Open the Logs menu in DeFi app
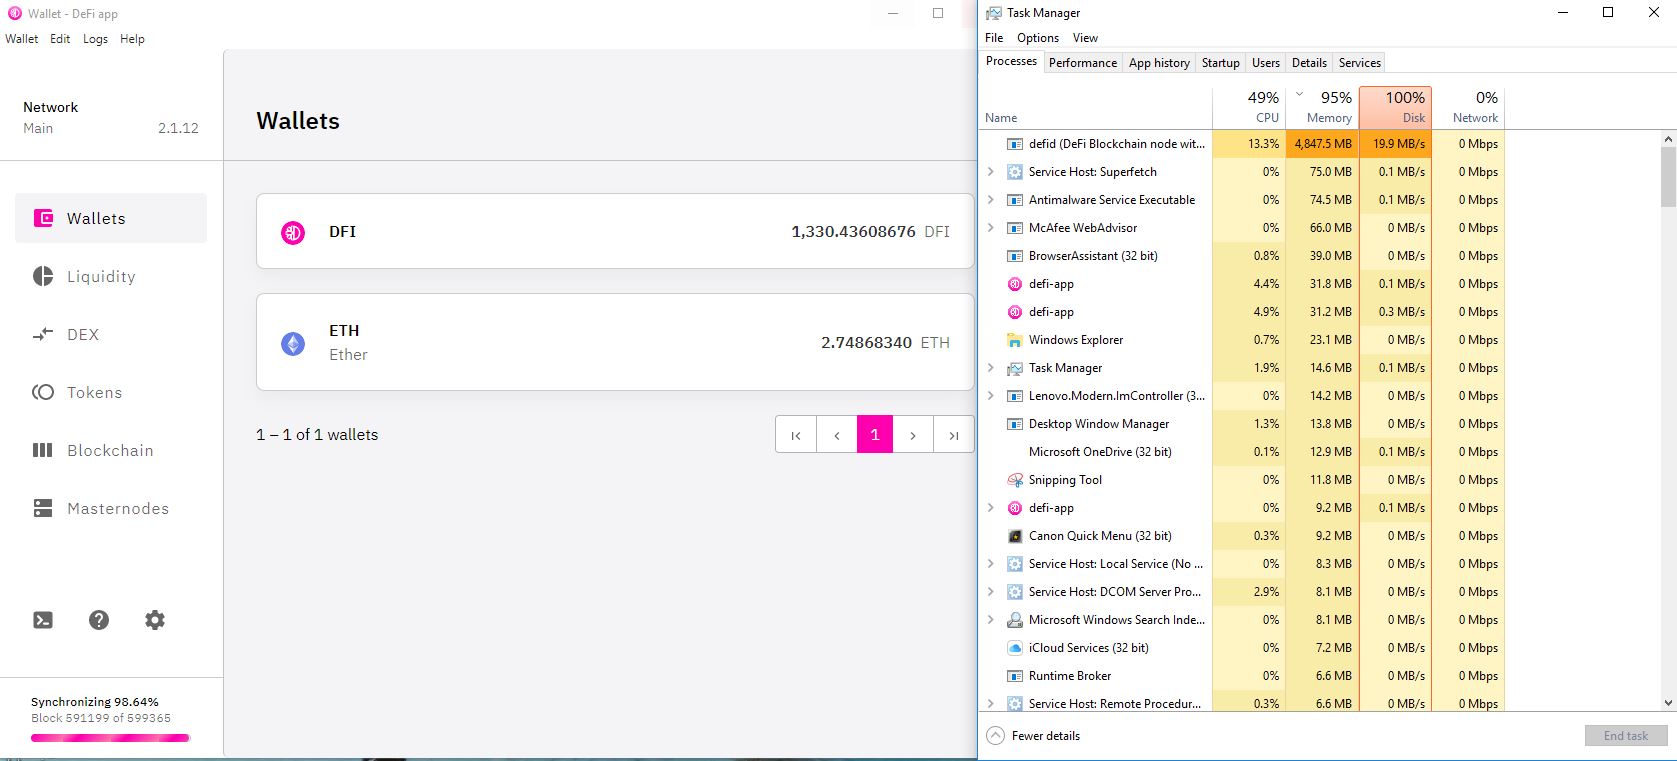The image size is (1677, 761). pos(95,39)
